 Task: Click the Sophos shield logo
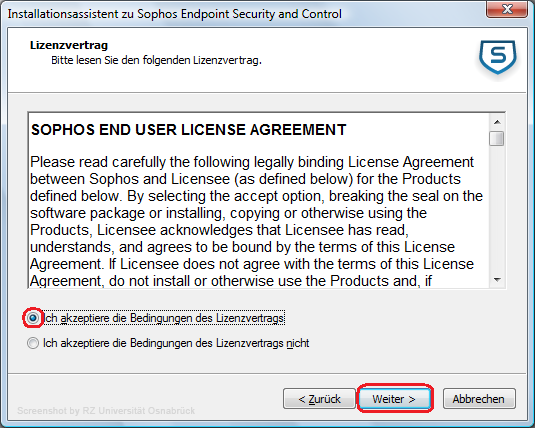coord(497,57)
